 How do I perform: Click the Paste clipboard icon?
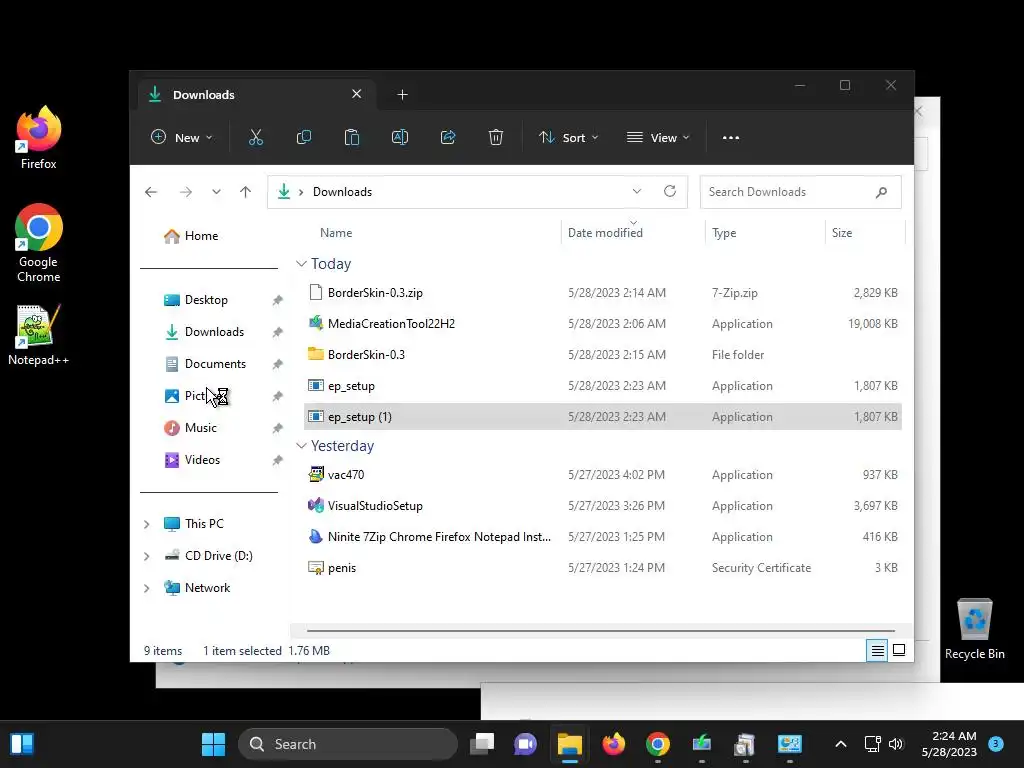click(351, 138)
